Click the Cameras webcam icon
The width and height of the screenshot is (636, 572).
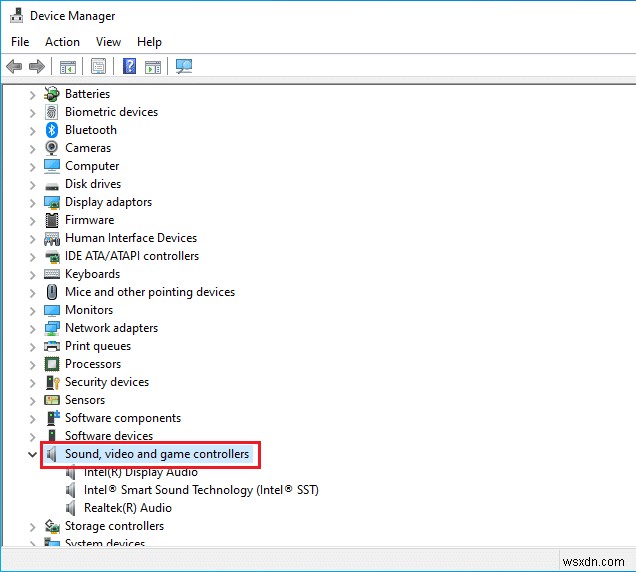[52, 148]
